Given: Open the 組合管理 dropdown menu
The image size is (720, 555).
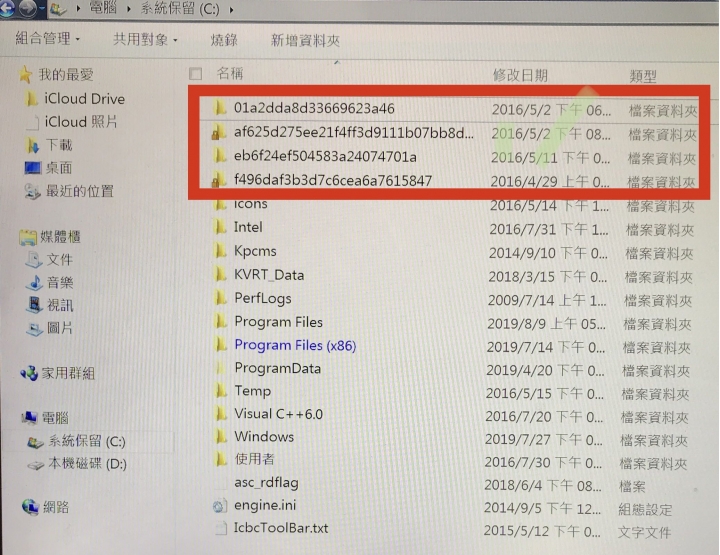Looking at the screenshot, I should [47, 39].
